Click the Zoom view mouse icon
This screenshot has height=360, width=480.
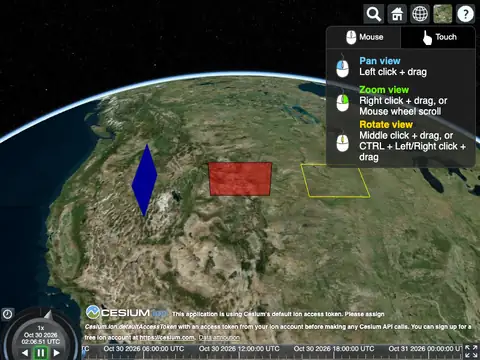point(342,100)
